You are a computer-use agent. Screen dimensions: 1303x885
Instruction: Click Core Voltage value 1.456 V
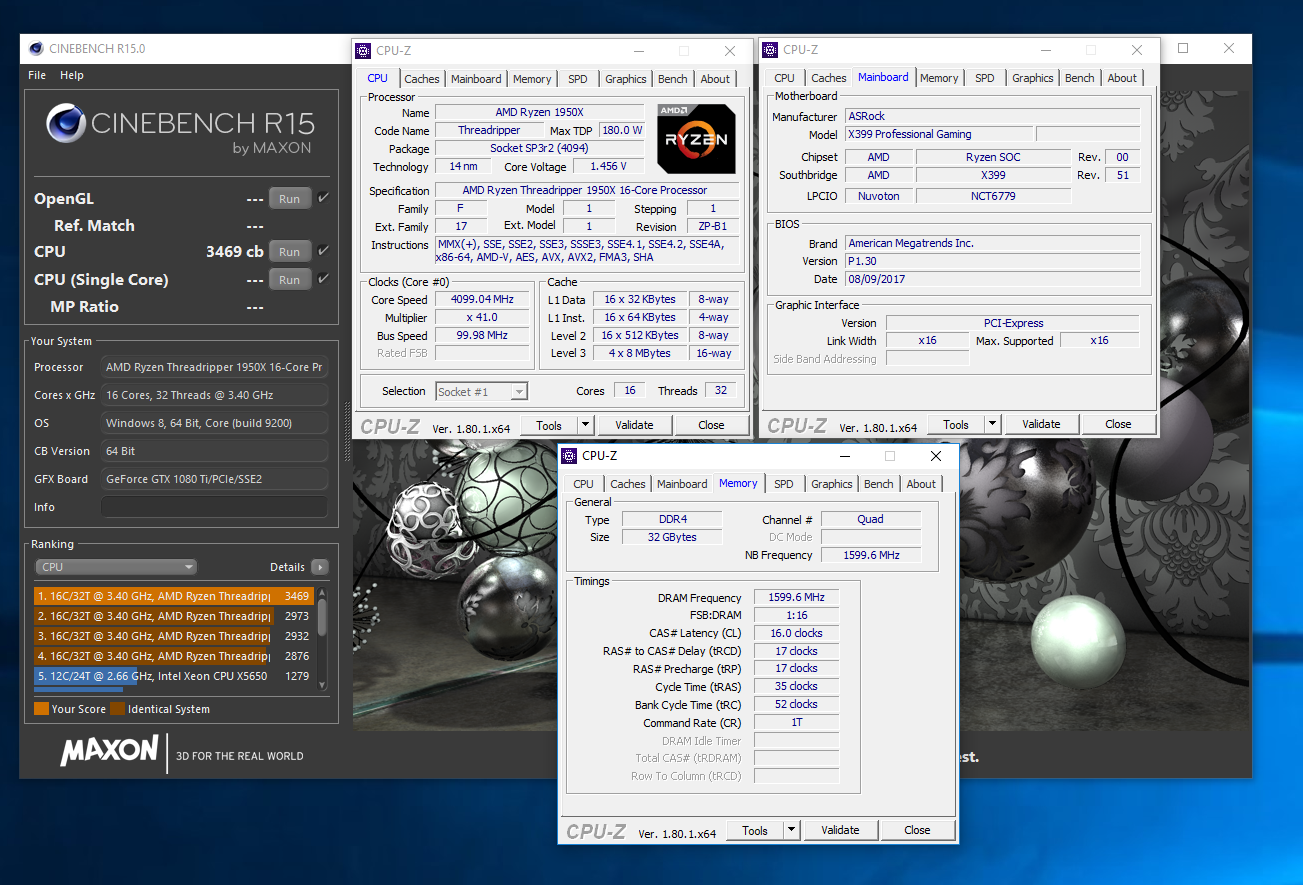click(x=609, y=167)
